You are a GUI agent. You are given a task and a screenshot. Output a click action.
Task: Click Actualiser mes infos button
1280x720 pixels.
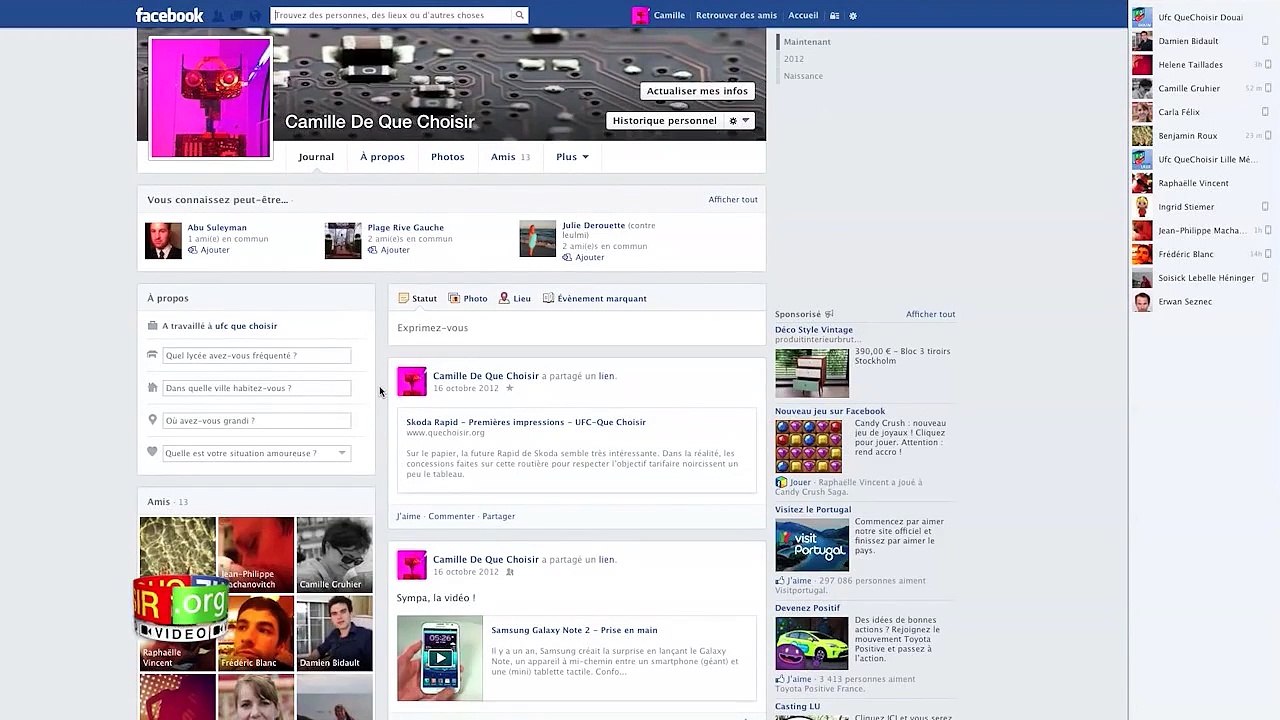697,91
